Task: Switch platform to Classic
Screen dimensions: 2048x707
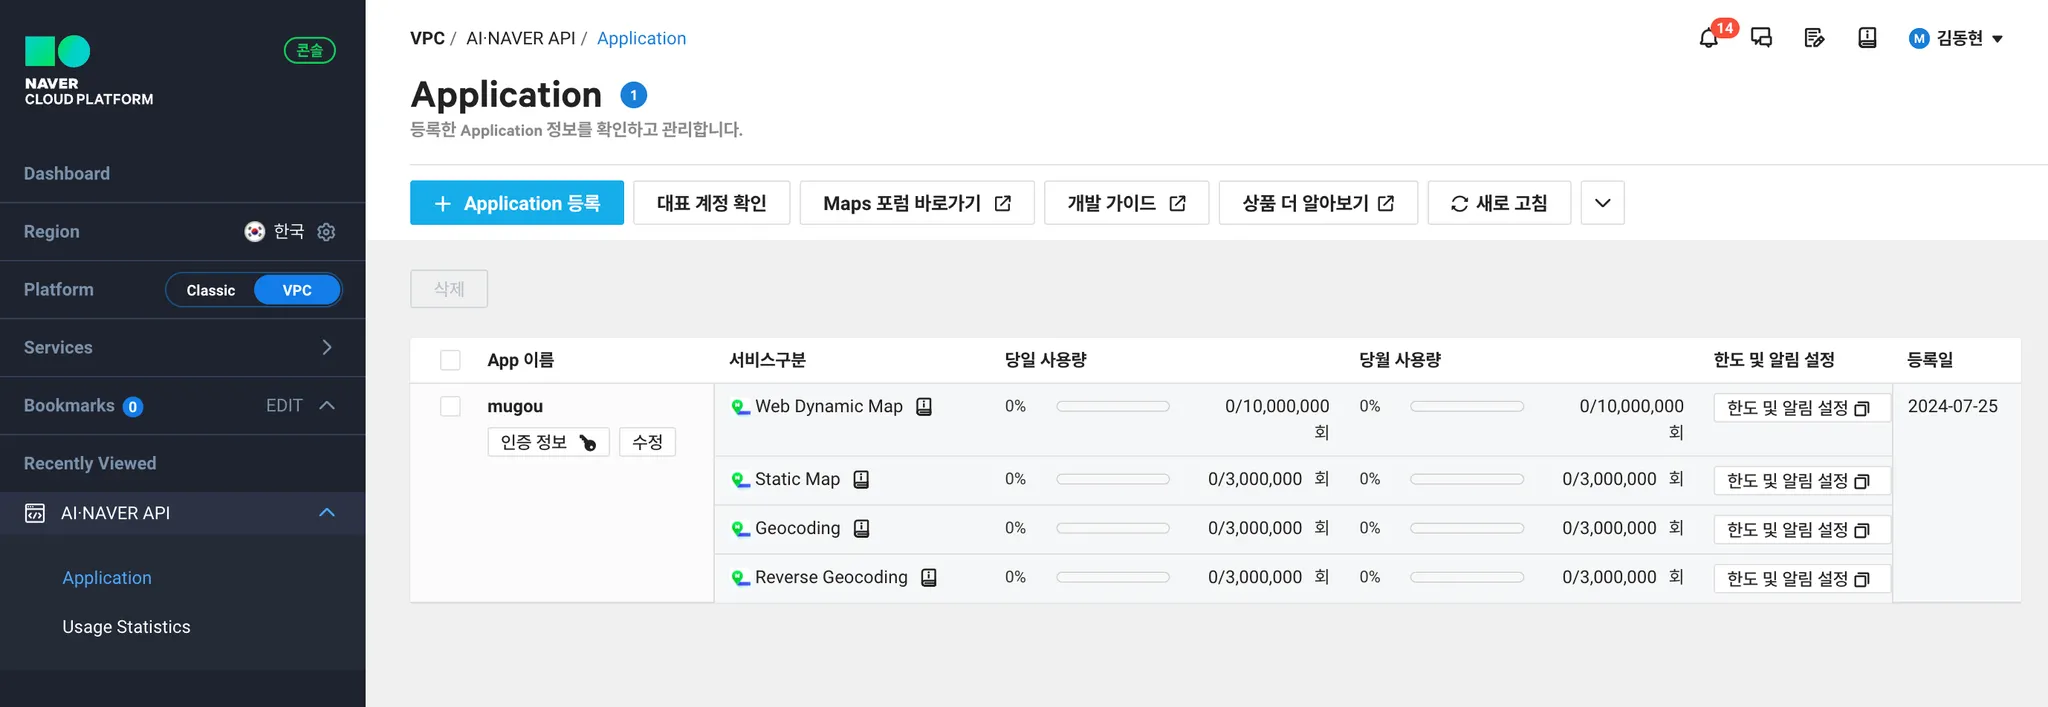Action: point(211,290)
